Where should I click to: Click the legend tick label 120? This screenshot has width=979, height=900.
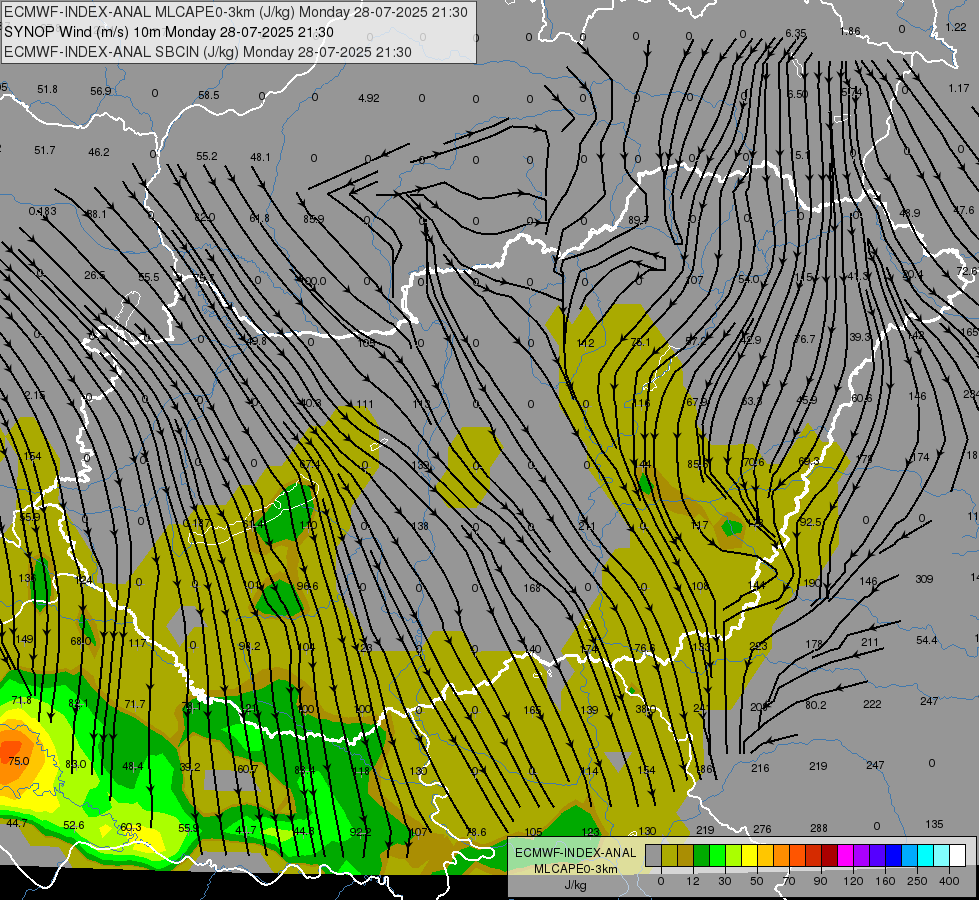[853, 881]
